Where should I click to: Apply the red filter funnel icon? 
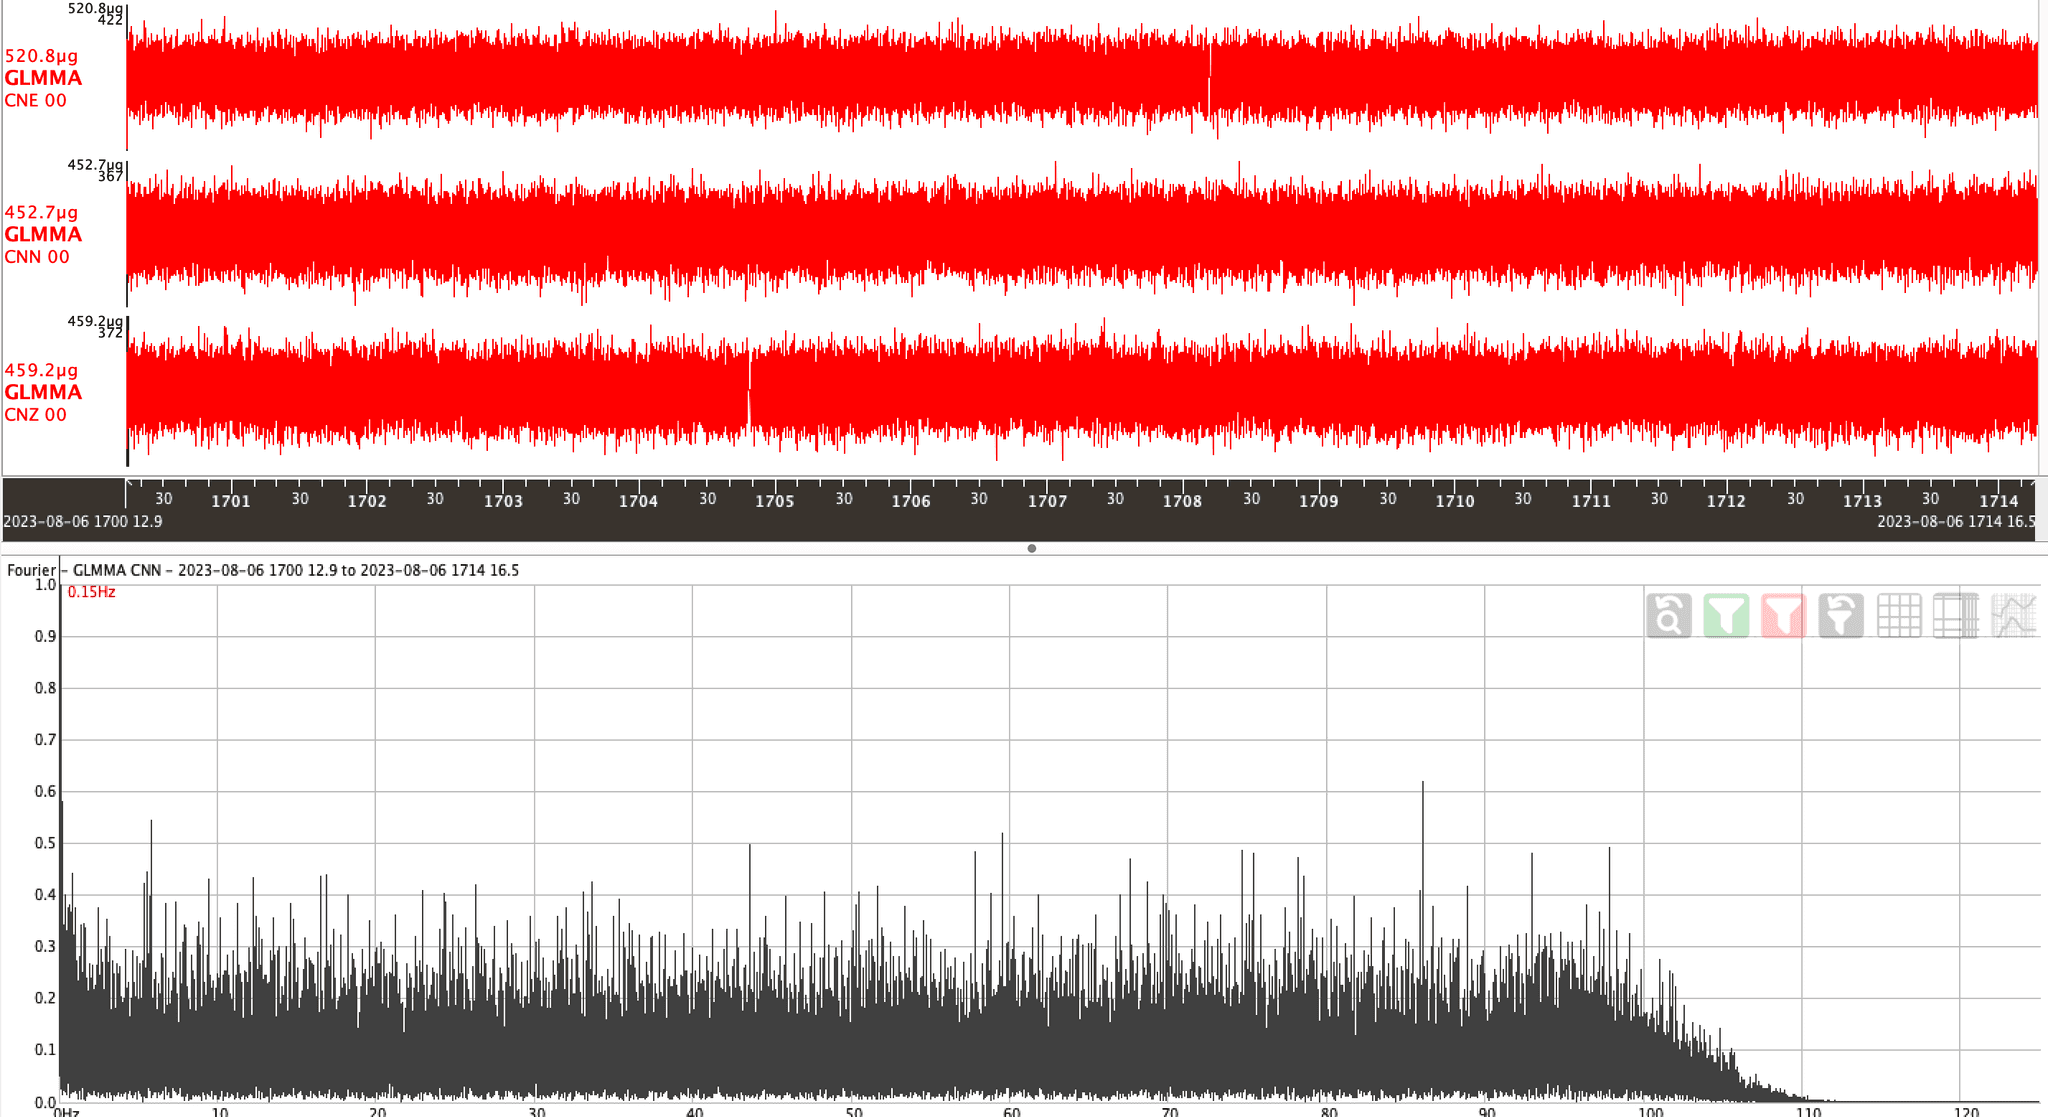click(1783, 616)
